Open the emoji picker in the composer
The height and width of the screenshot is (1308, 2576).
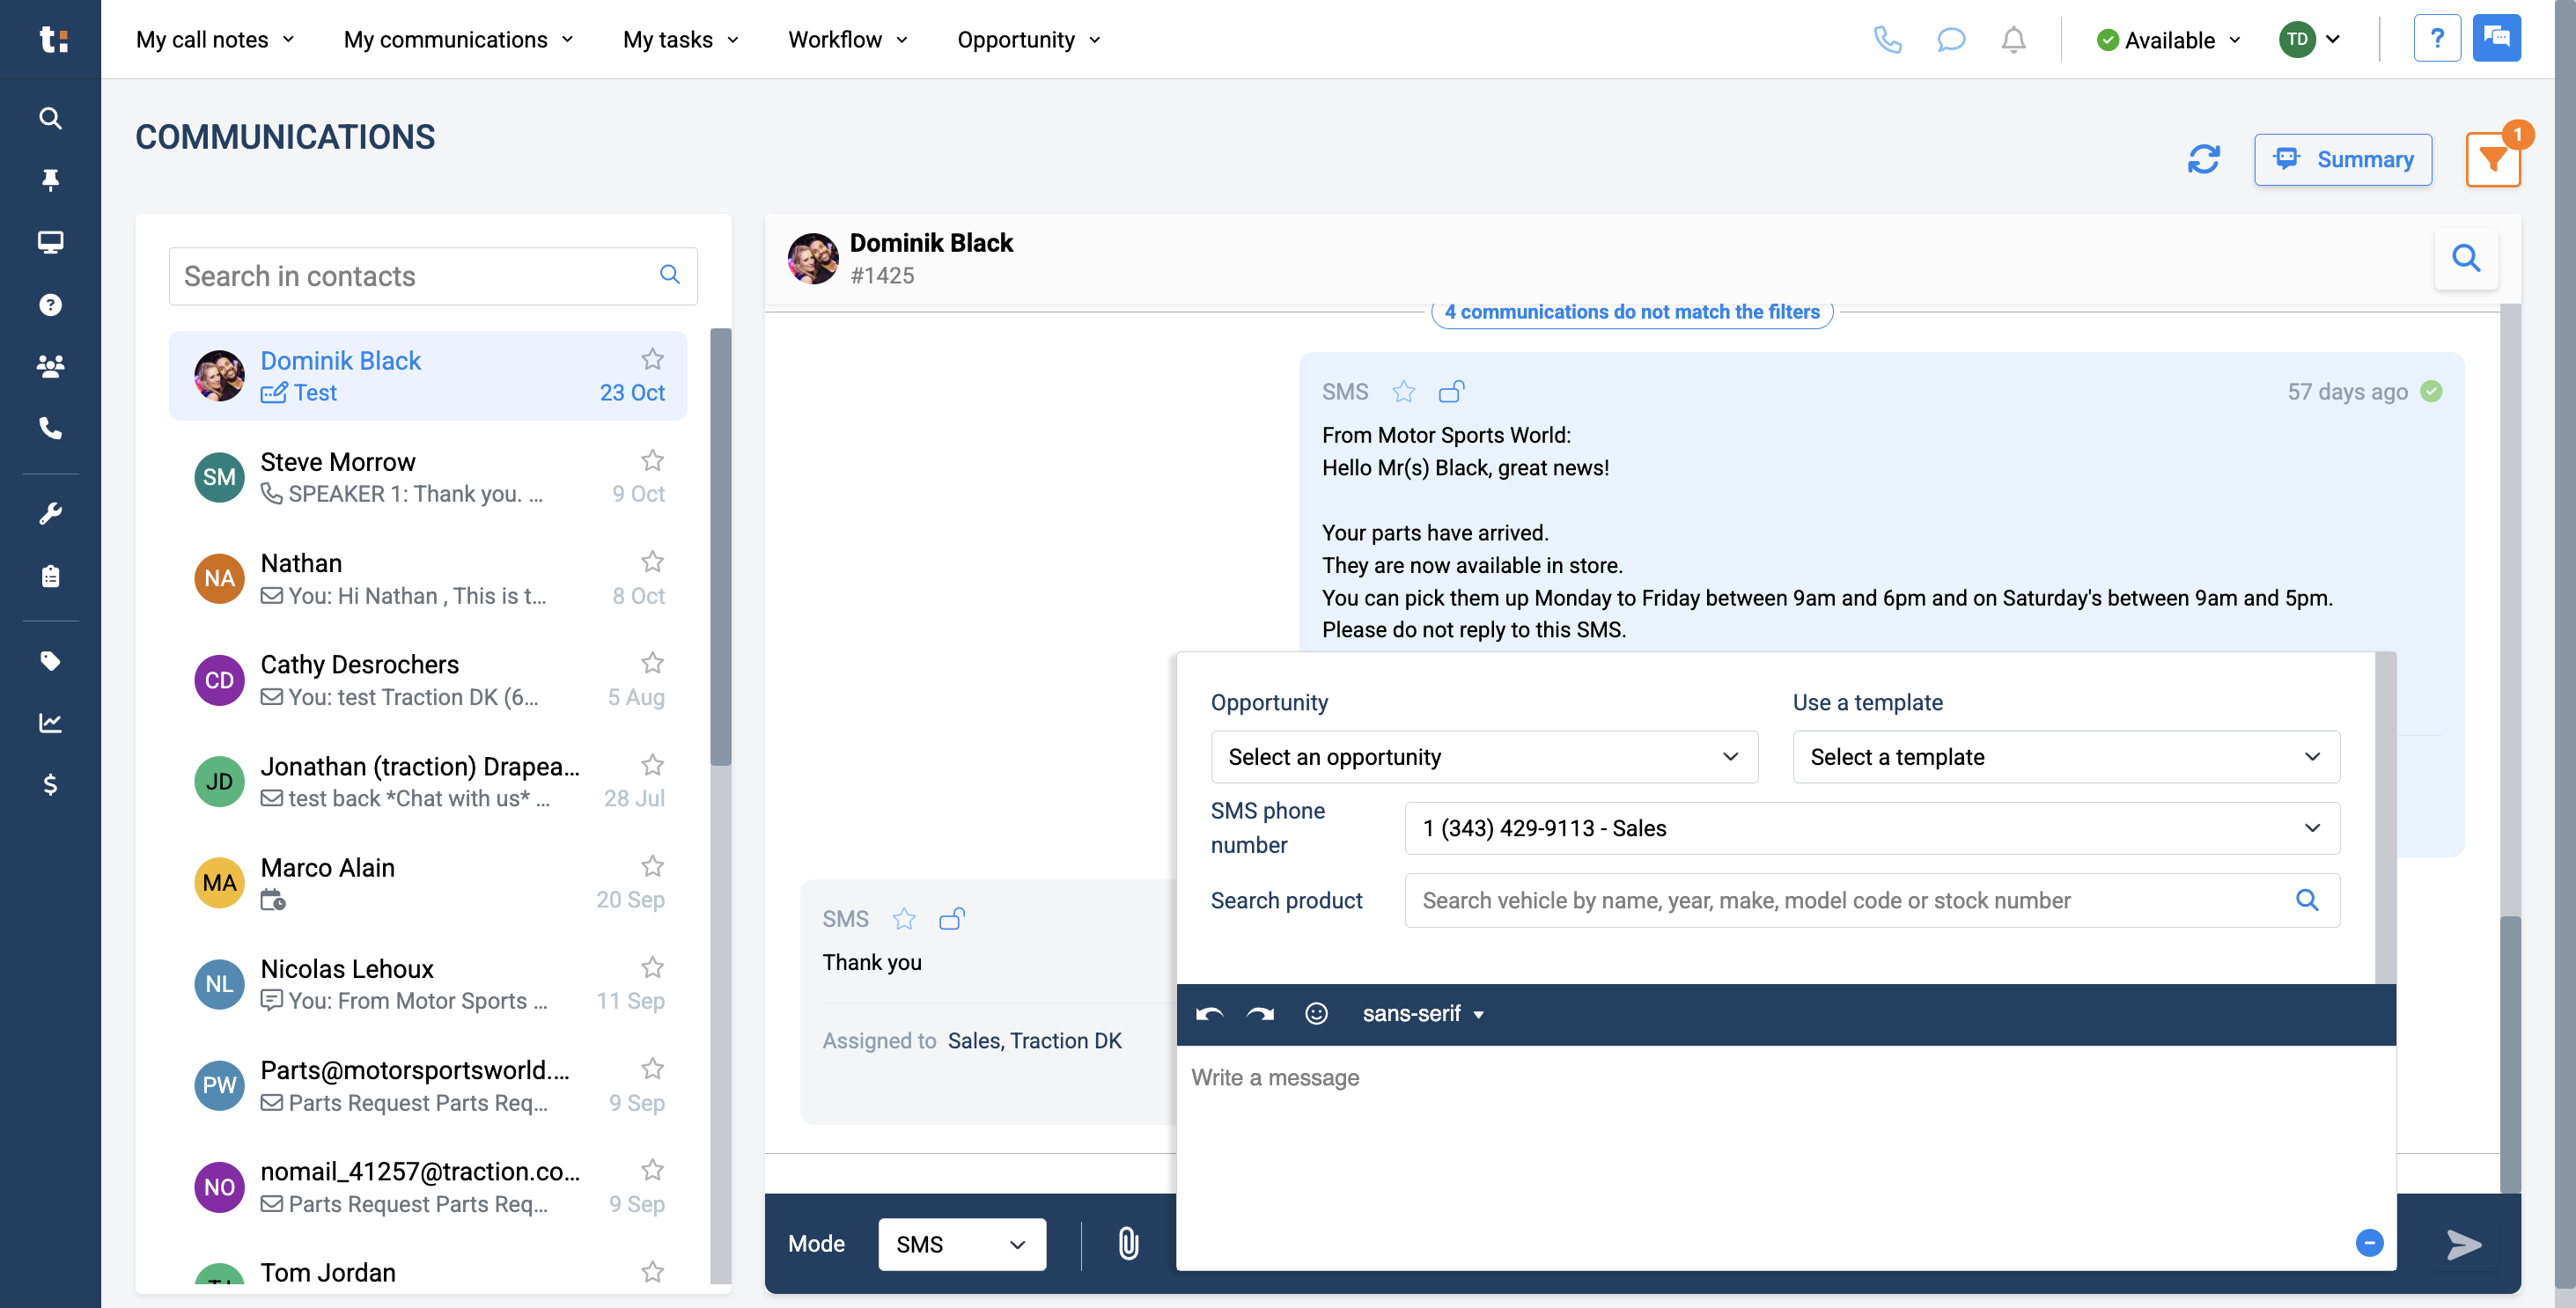pyautogui.click(x=1316, y=1013)
